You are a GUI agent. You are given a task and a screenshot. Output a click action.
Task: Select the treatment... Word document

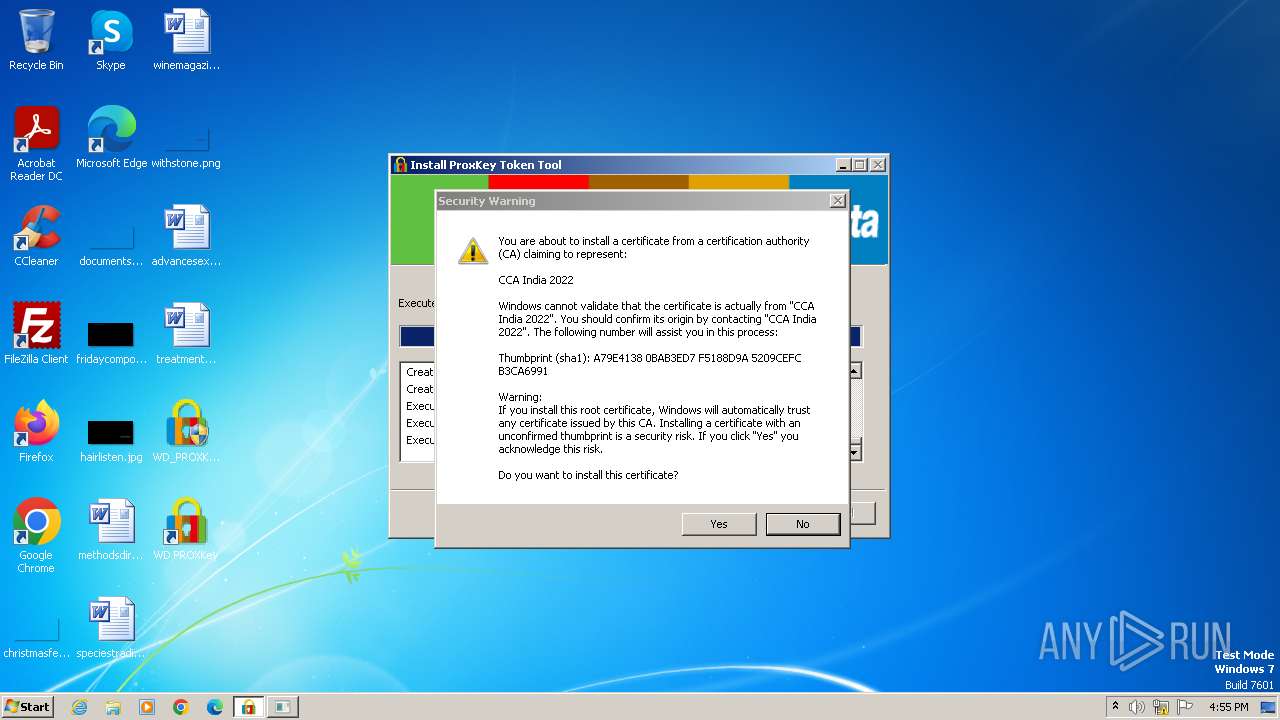[186, 333]
